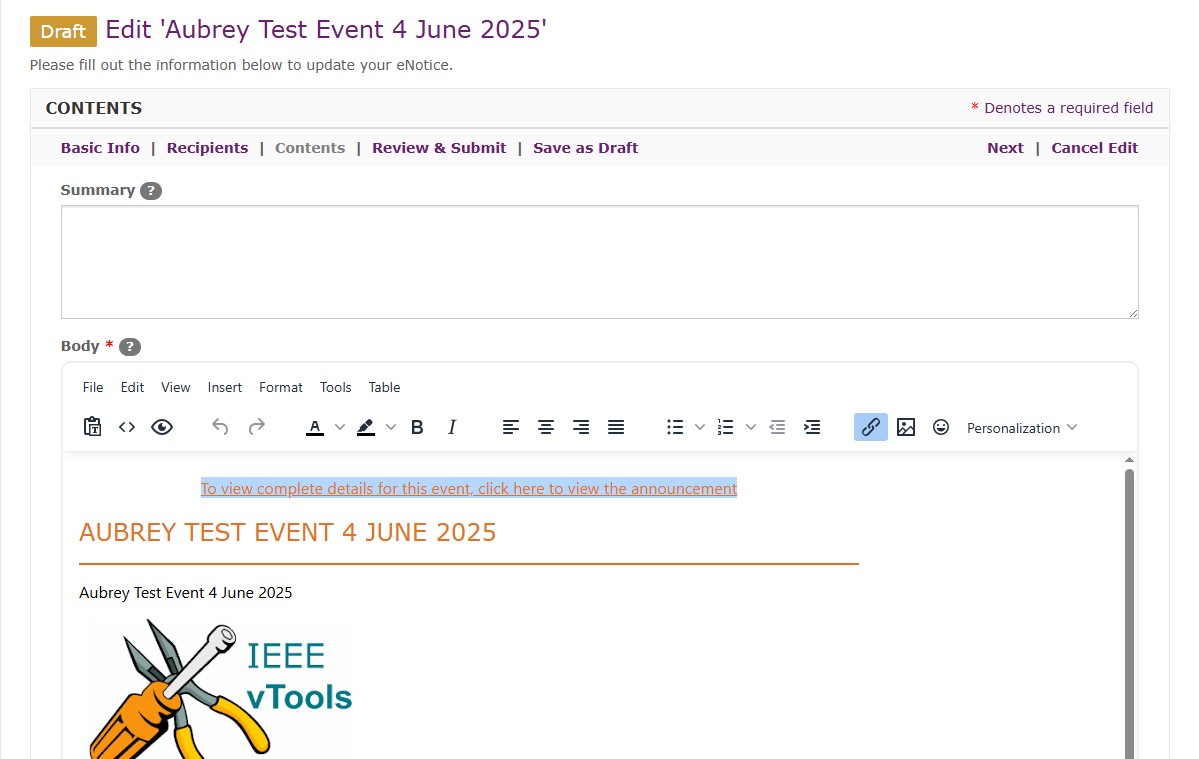Go to Review & Submit

coord(439,148)
